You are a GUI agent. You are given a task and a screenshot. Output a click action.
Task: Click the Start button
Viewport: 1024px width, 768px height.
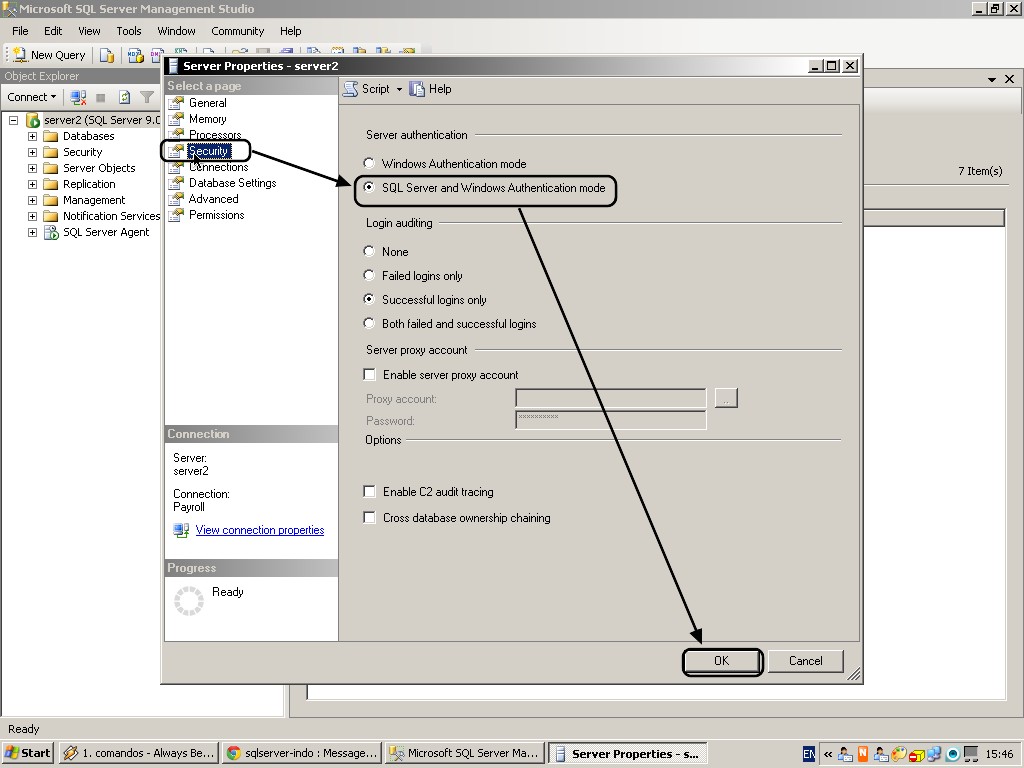[x=28, y=754]
